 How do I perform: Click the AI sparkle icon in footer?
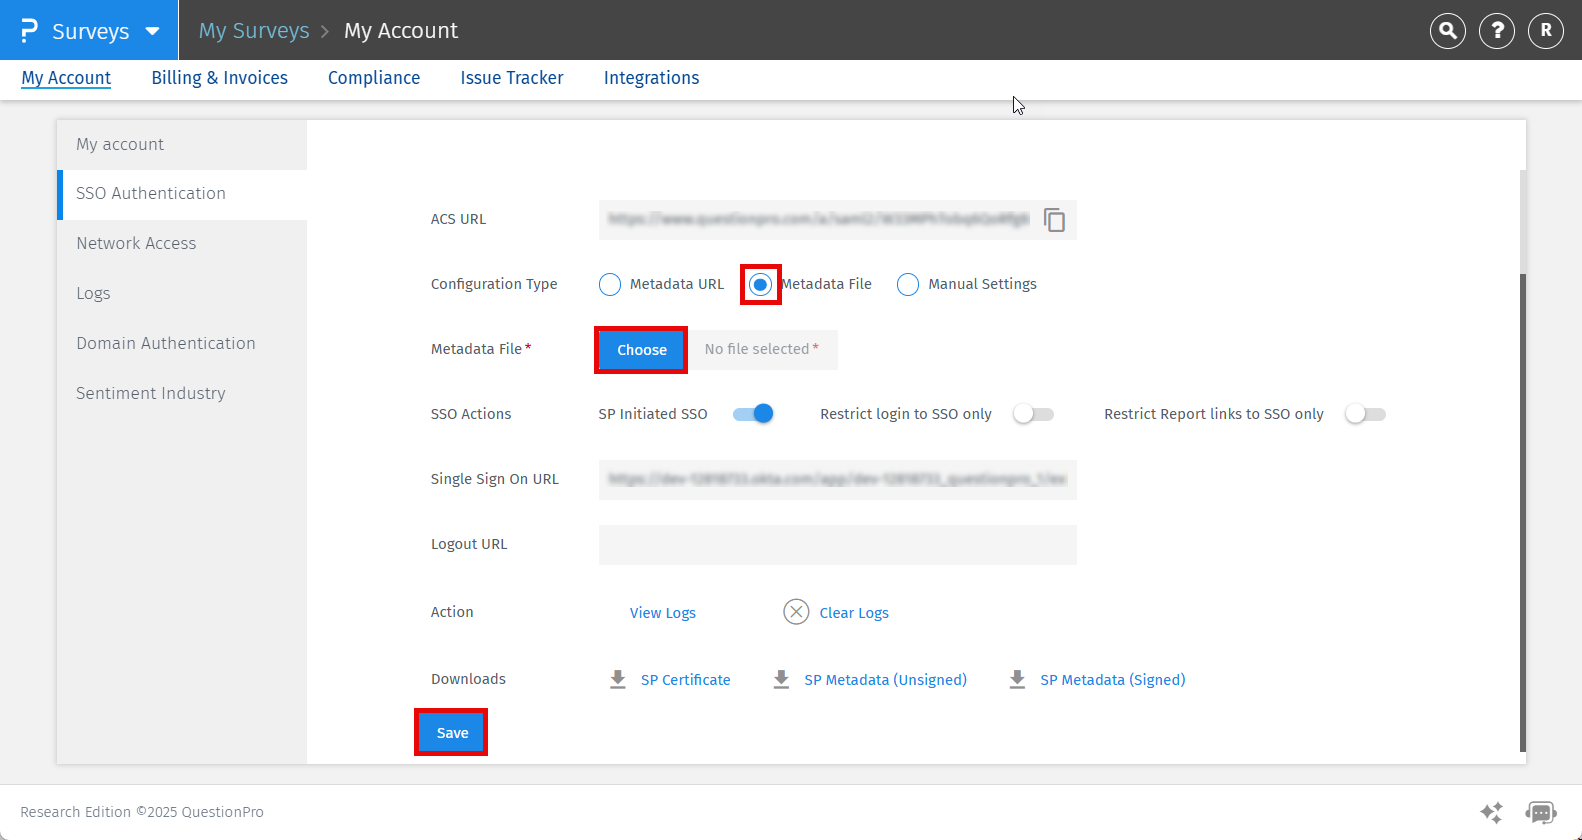[1491, 812]
